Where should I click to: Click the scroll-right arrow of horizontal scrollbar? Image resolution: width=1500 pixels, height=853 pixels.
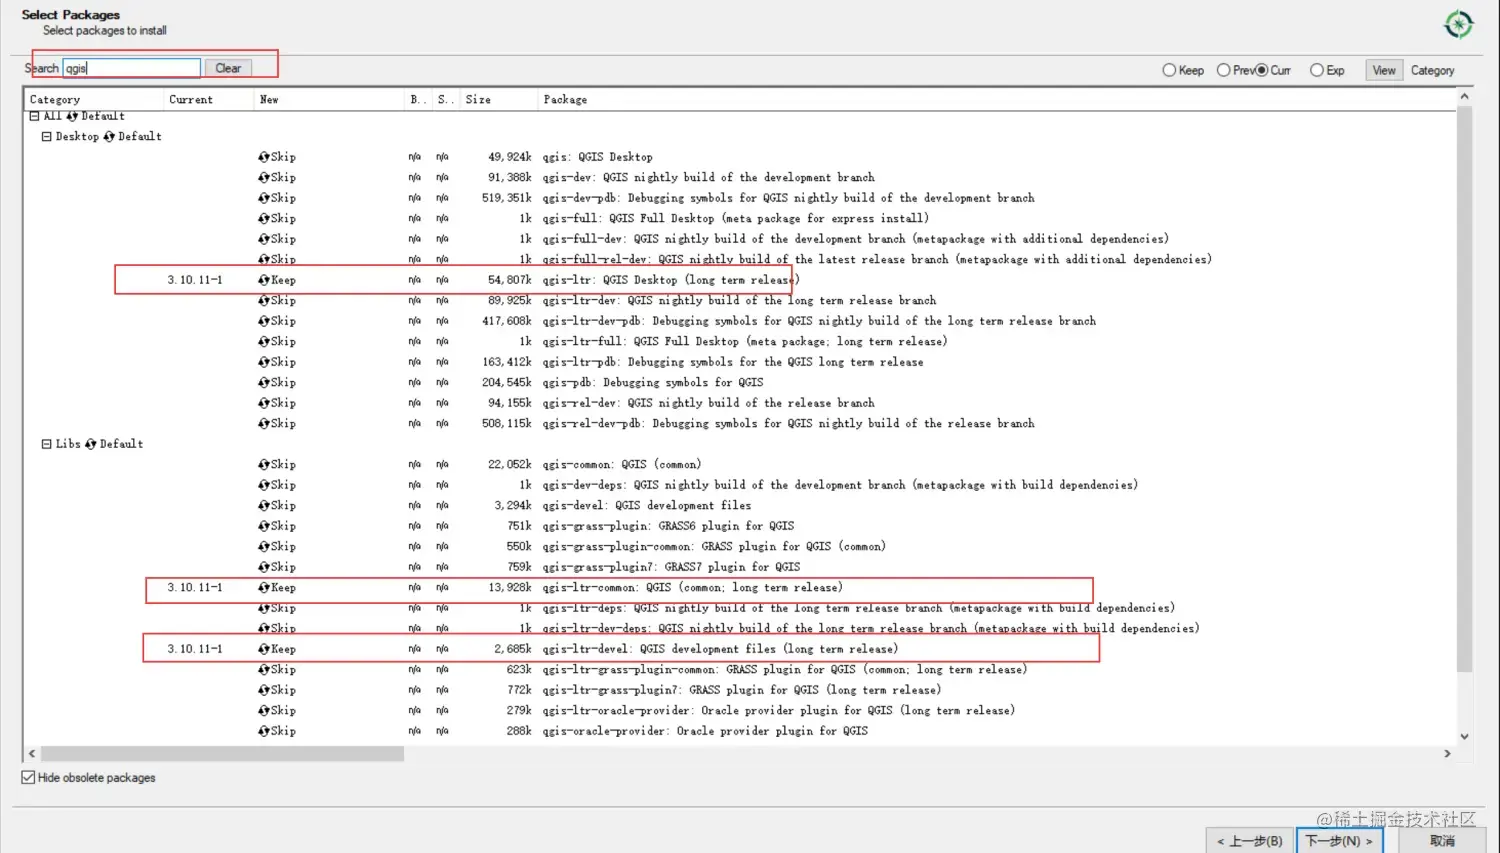click(x=1447, y=754)
